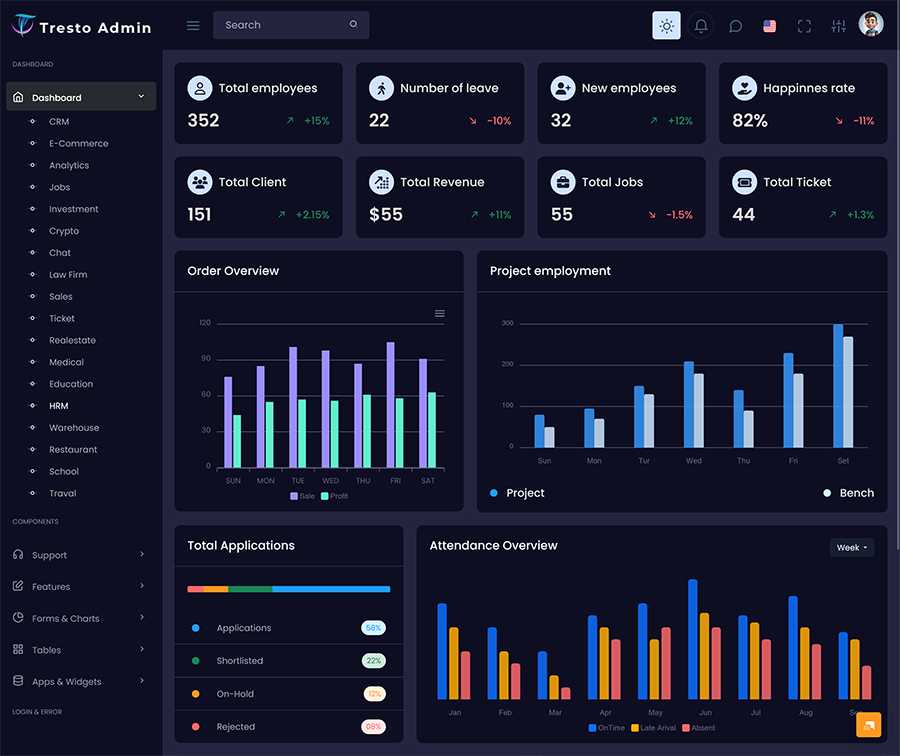Click green segment of Total Applications bar

[x=250, y=589]
